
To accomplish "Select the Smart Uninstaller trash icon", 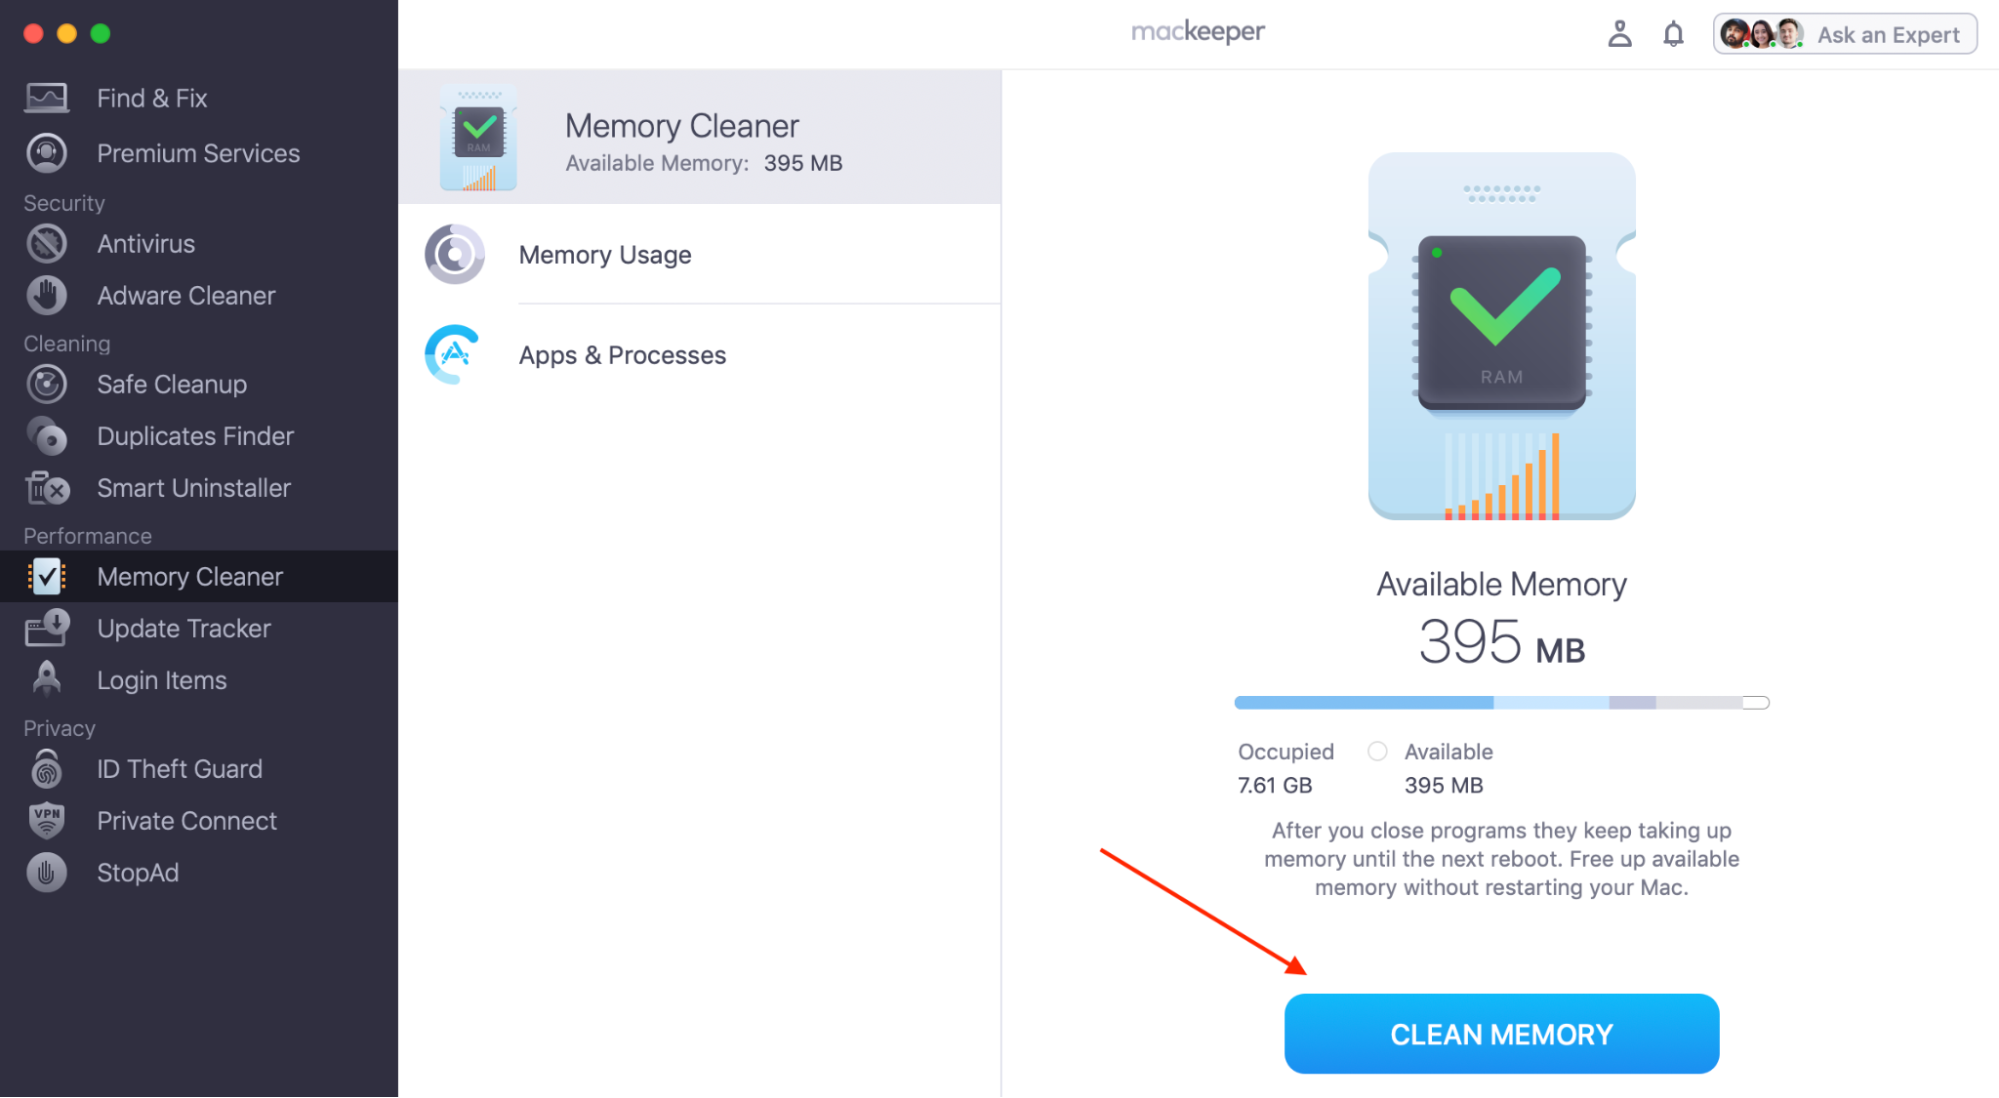I will (47, 489).
